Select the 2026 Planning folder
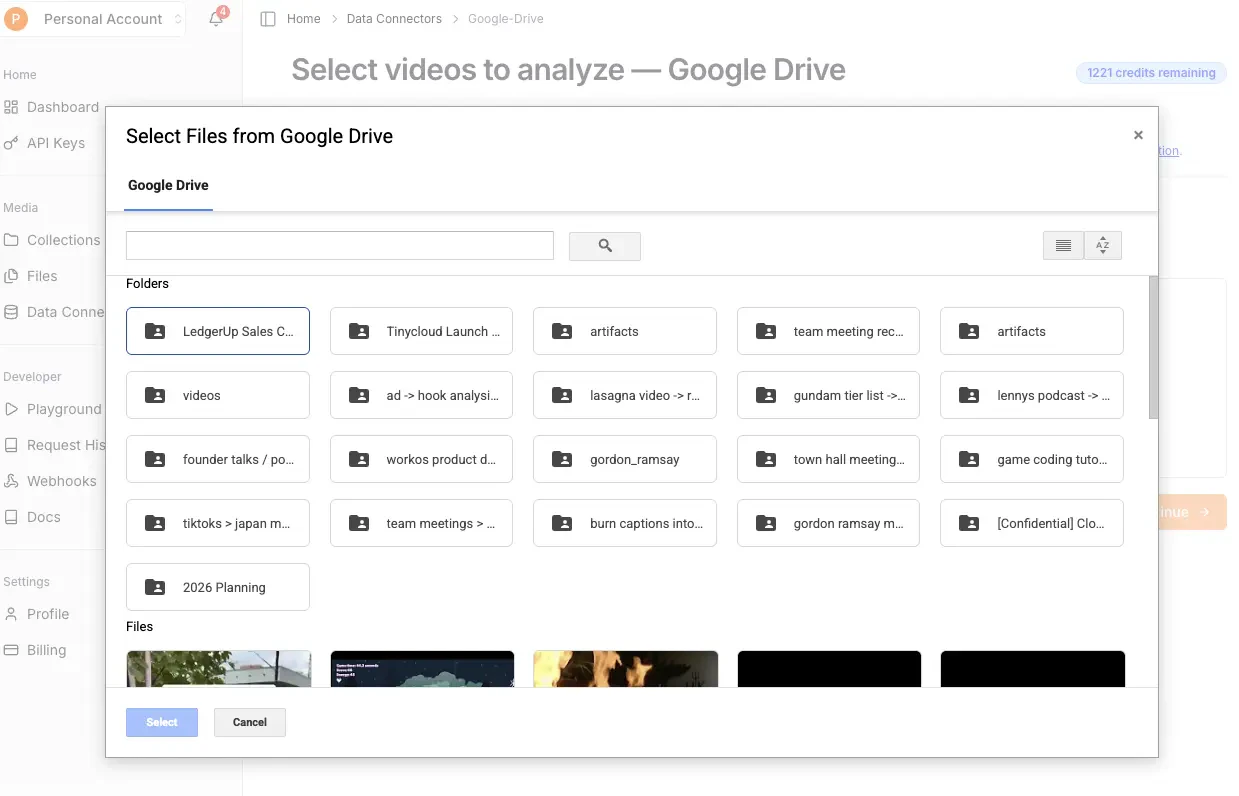1239x796 pixels. pos(218,587)
